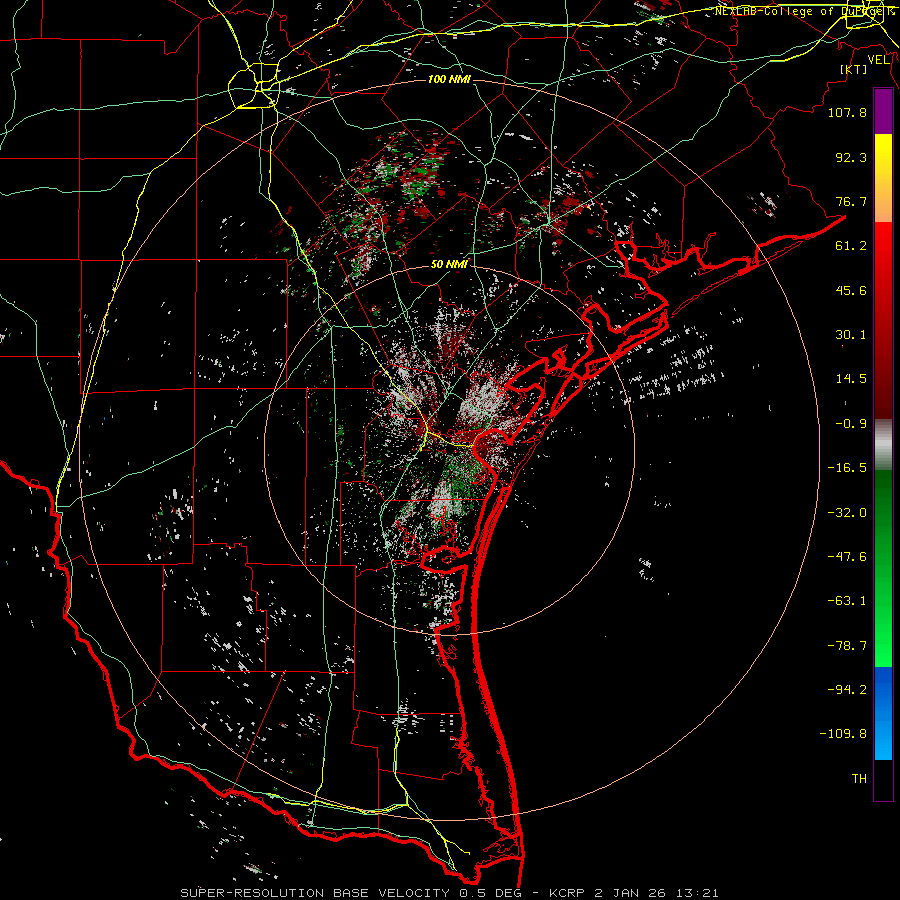Click the gray near-zero segment of the color bar
Image resolution: width=900 pixels, height=900 pixels.
click(883, 445)
